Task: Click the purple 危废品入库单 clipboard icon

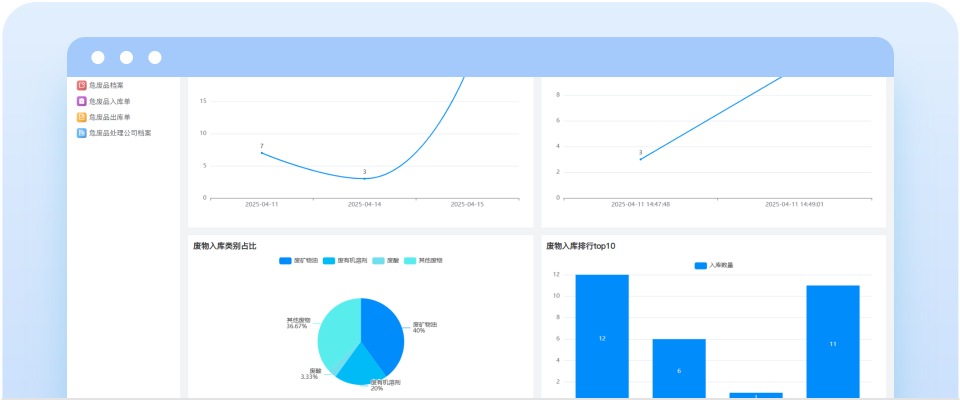Action: (x=81, y=101)
